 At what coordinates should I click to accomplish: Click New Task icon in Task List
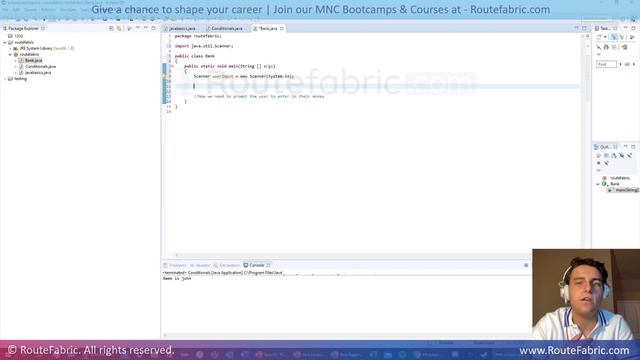(600, 37)
